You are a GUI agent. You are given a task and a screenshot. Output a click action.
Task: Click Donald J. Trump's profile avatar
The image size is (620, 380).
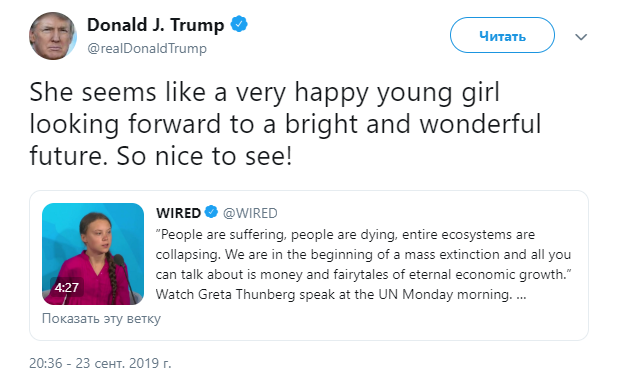[x=53, y=36]
